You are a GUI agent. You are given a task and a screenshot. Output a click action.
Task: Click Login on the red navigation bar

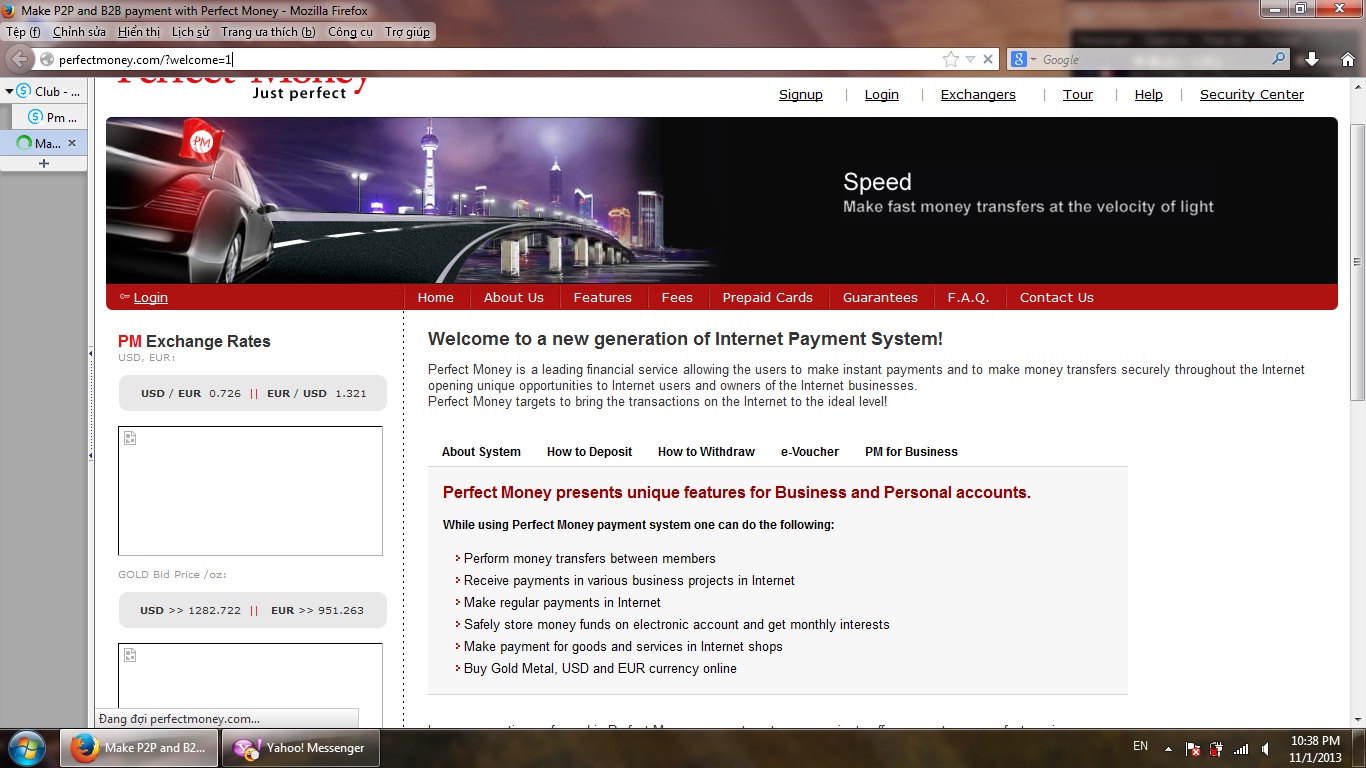(151, 298)
